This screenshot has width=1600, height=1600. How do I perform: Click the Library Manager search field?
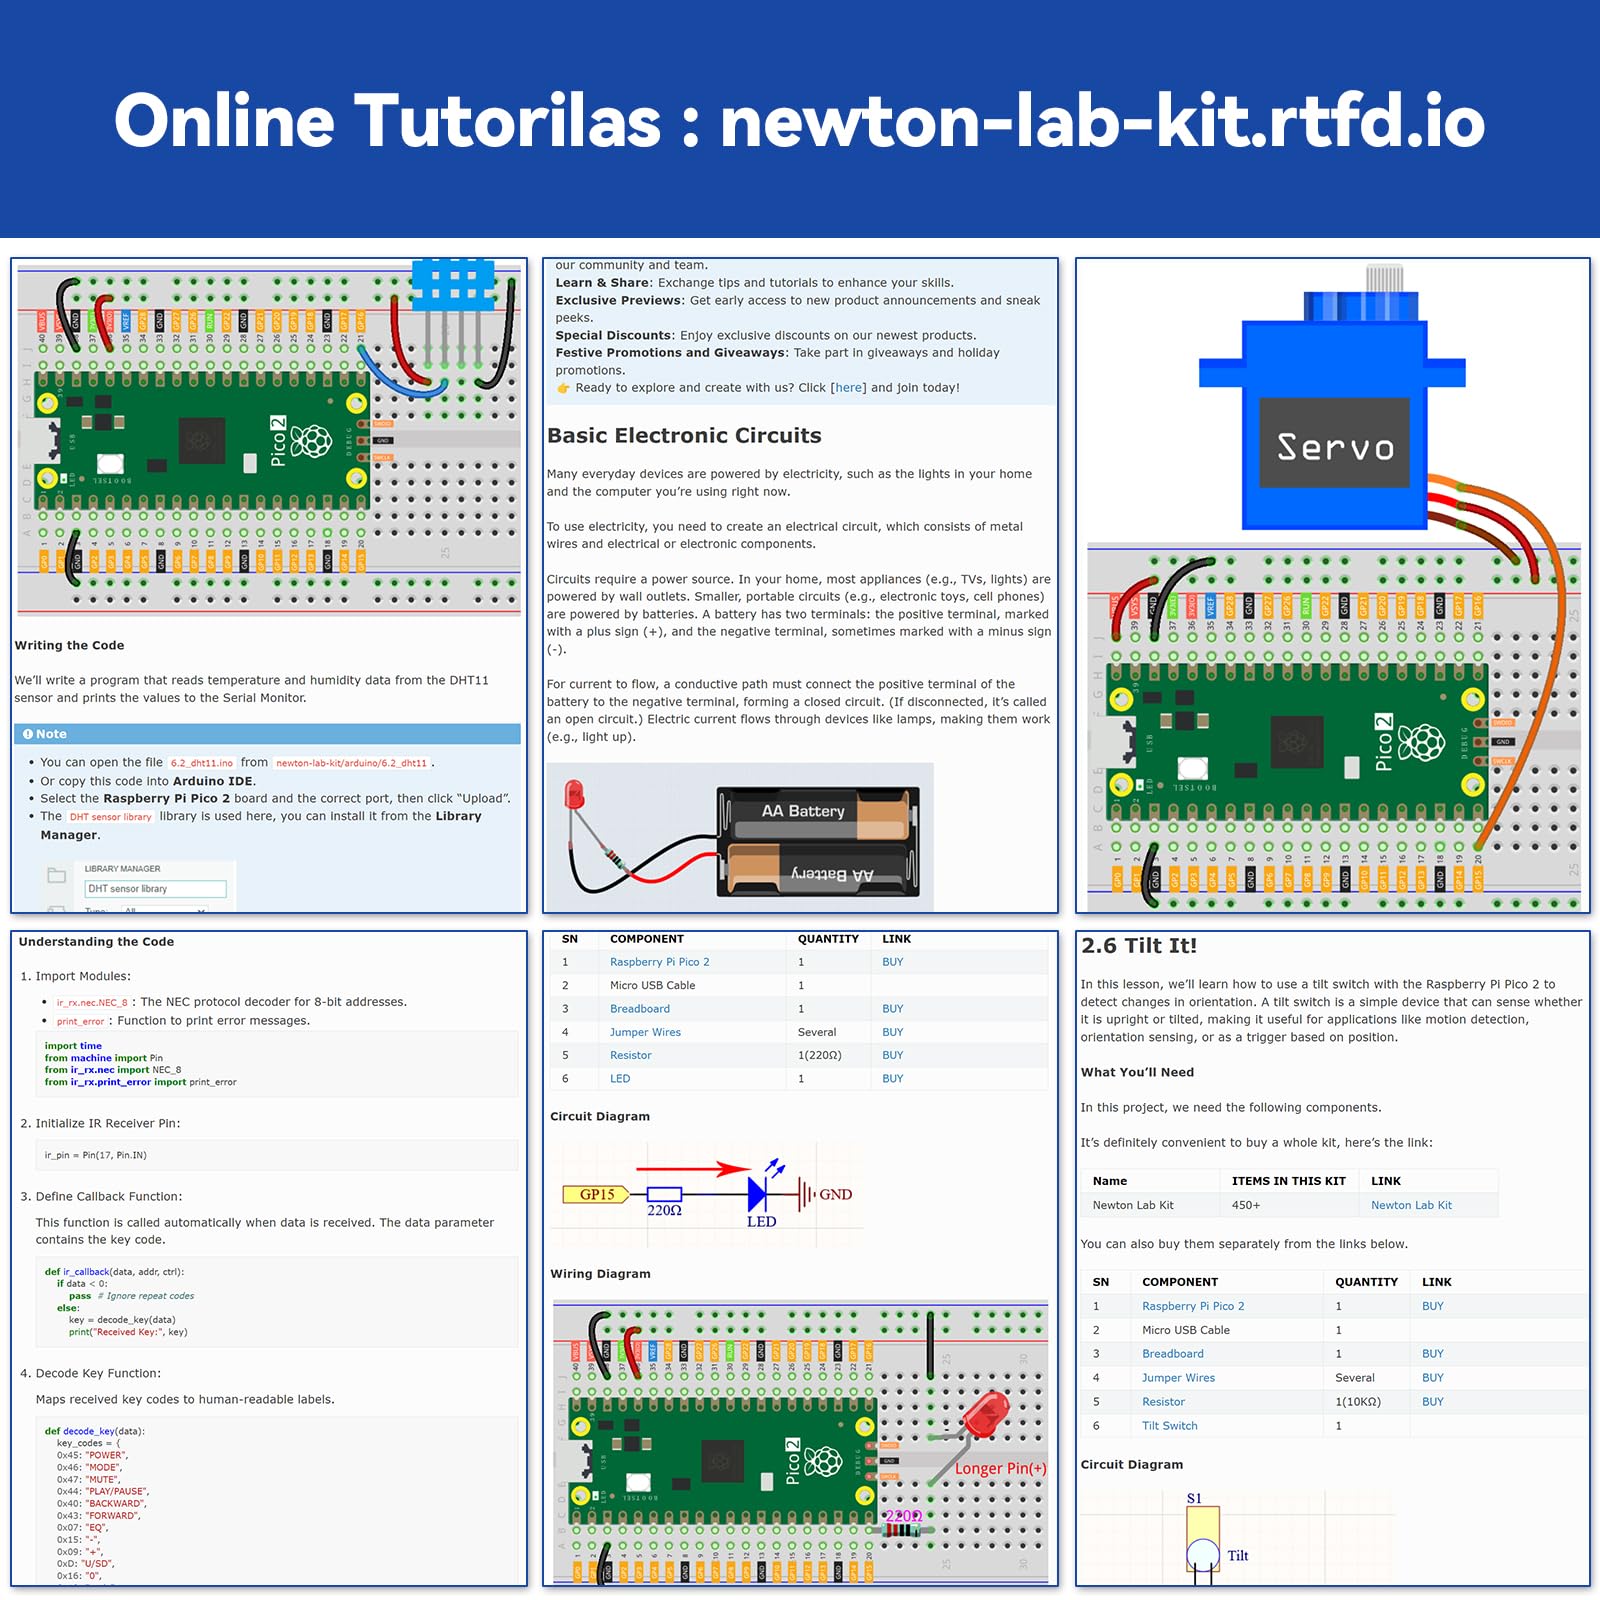tap(156, 889)
